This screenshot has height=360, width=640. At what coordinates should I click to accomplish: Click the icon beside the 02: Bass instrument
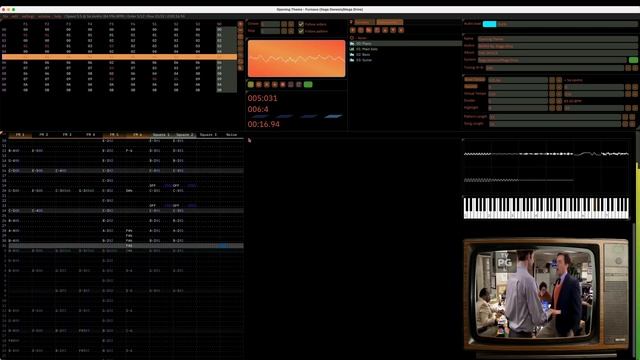click(x=352, y=55)
